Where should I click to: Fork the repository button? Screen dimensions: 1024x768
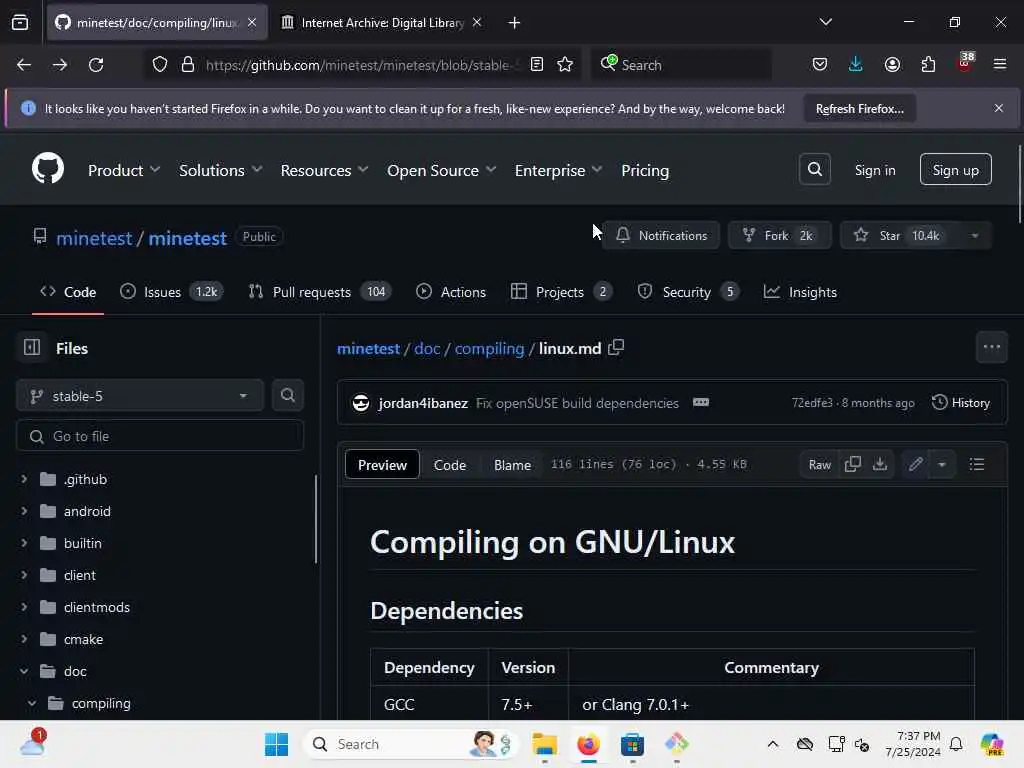(779, 235)
